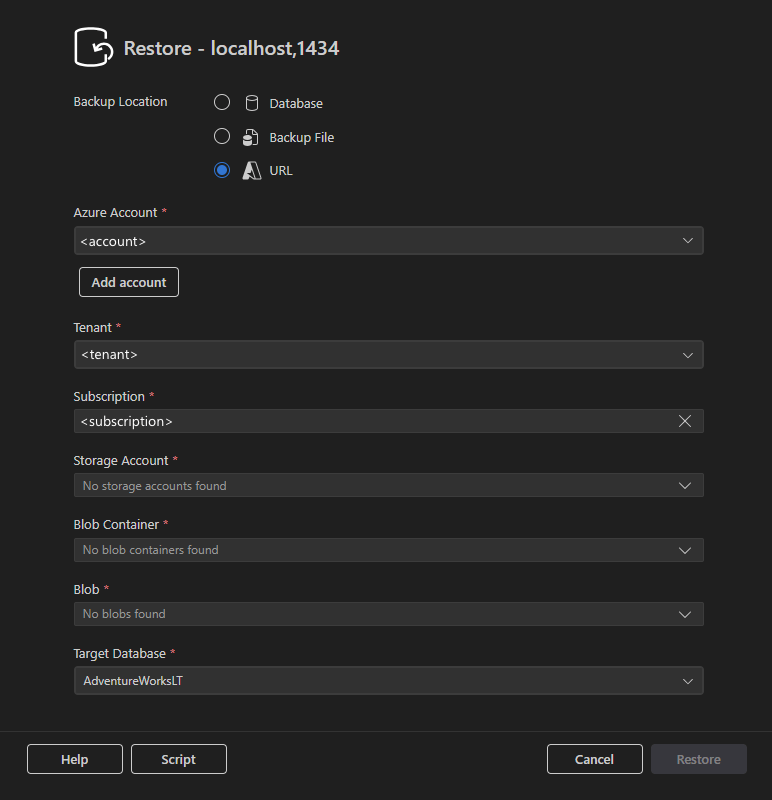Click the Azure URL icon
This screenshot has height=800, width=772.
pyautogui.click(x=251, y=170)
